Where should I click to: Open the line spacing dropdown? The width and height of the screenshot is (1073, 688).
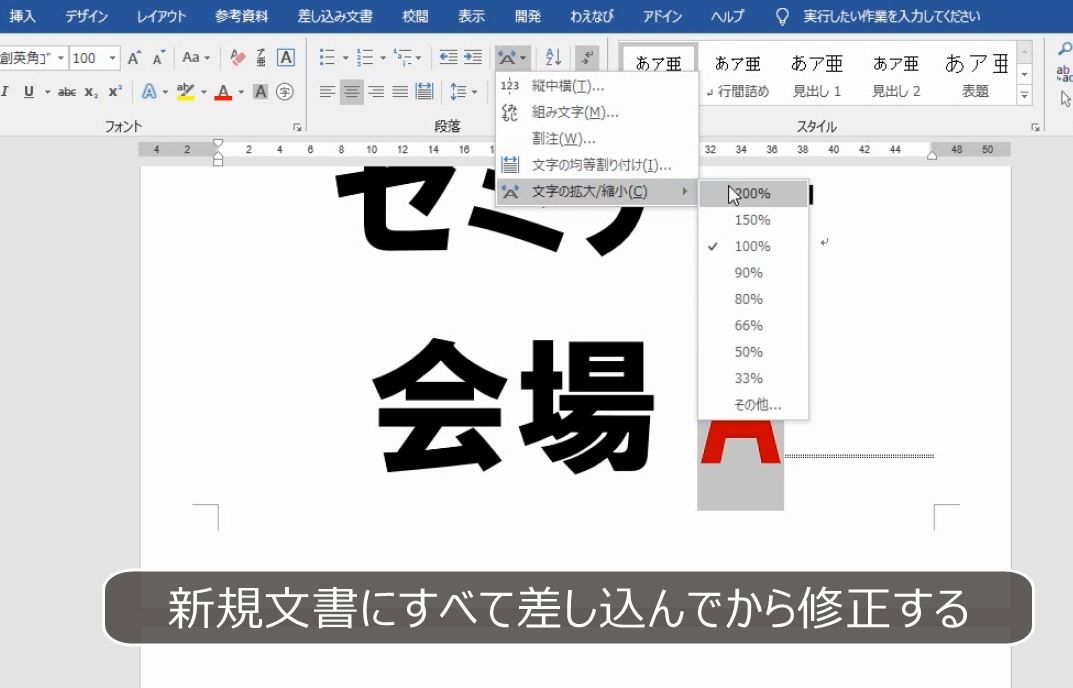point(460,92)
